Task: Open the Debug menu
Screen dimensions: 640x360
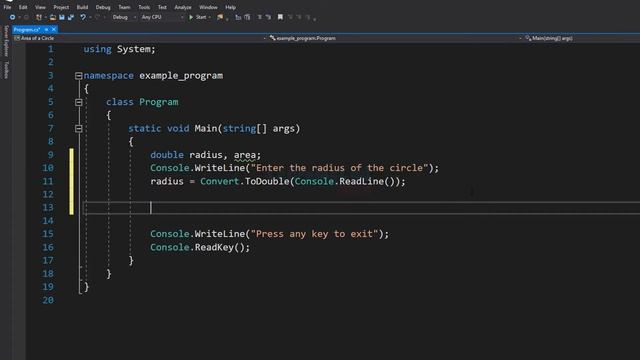Action: pyautogui.click(x=103, y=7)
